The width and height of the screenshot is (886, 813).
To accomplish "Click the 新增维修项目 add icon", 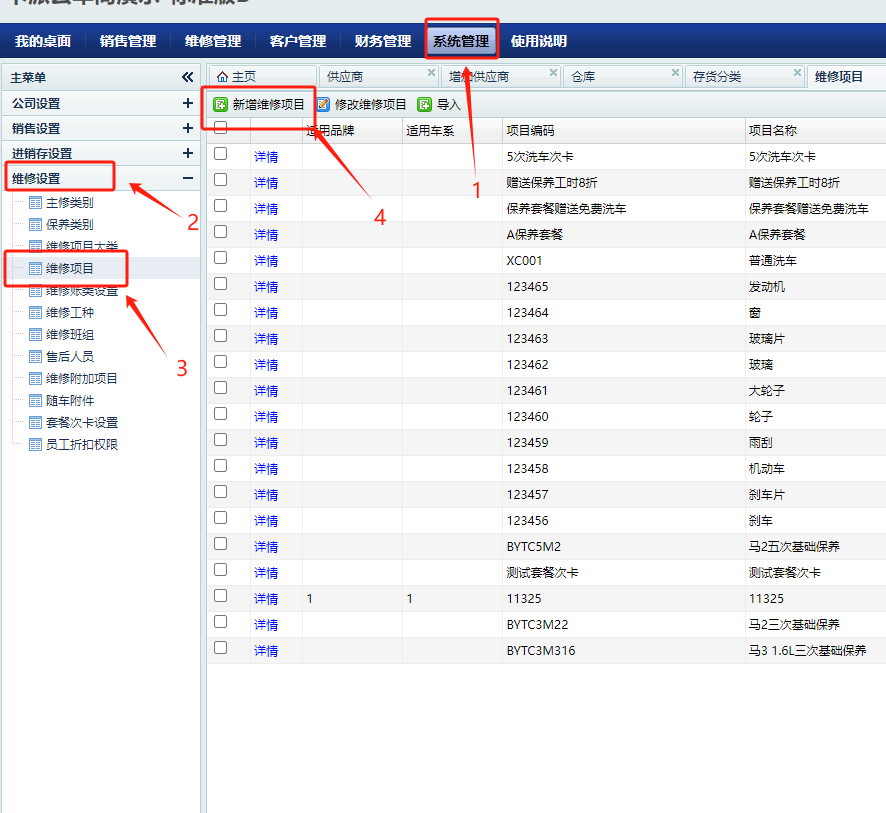I will pos(221,104).
